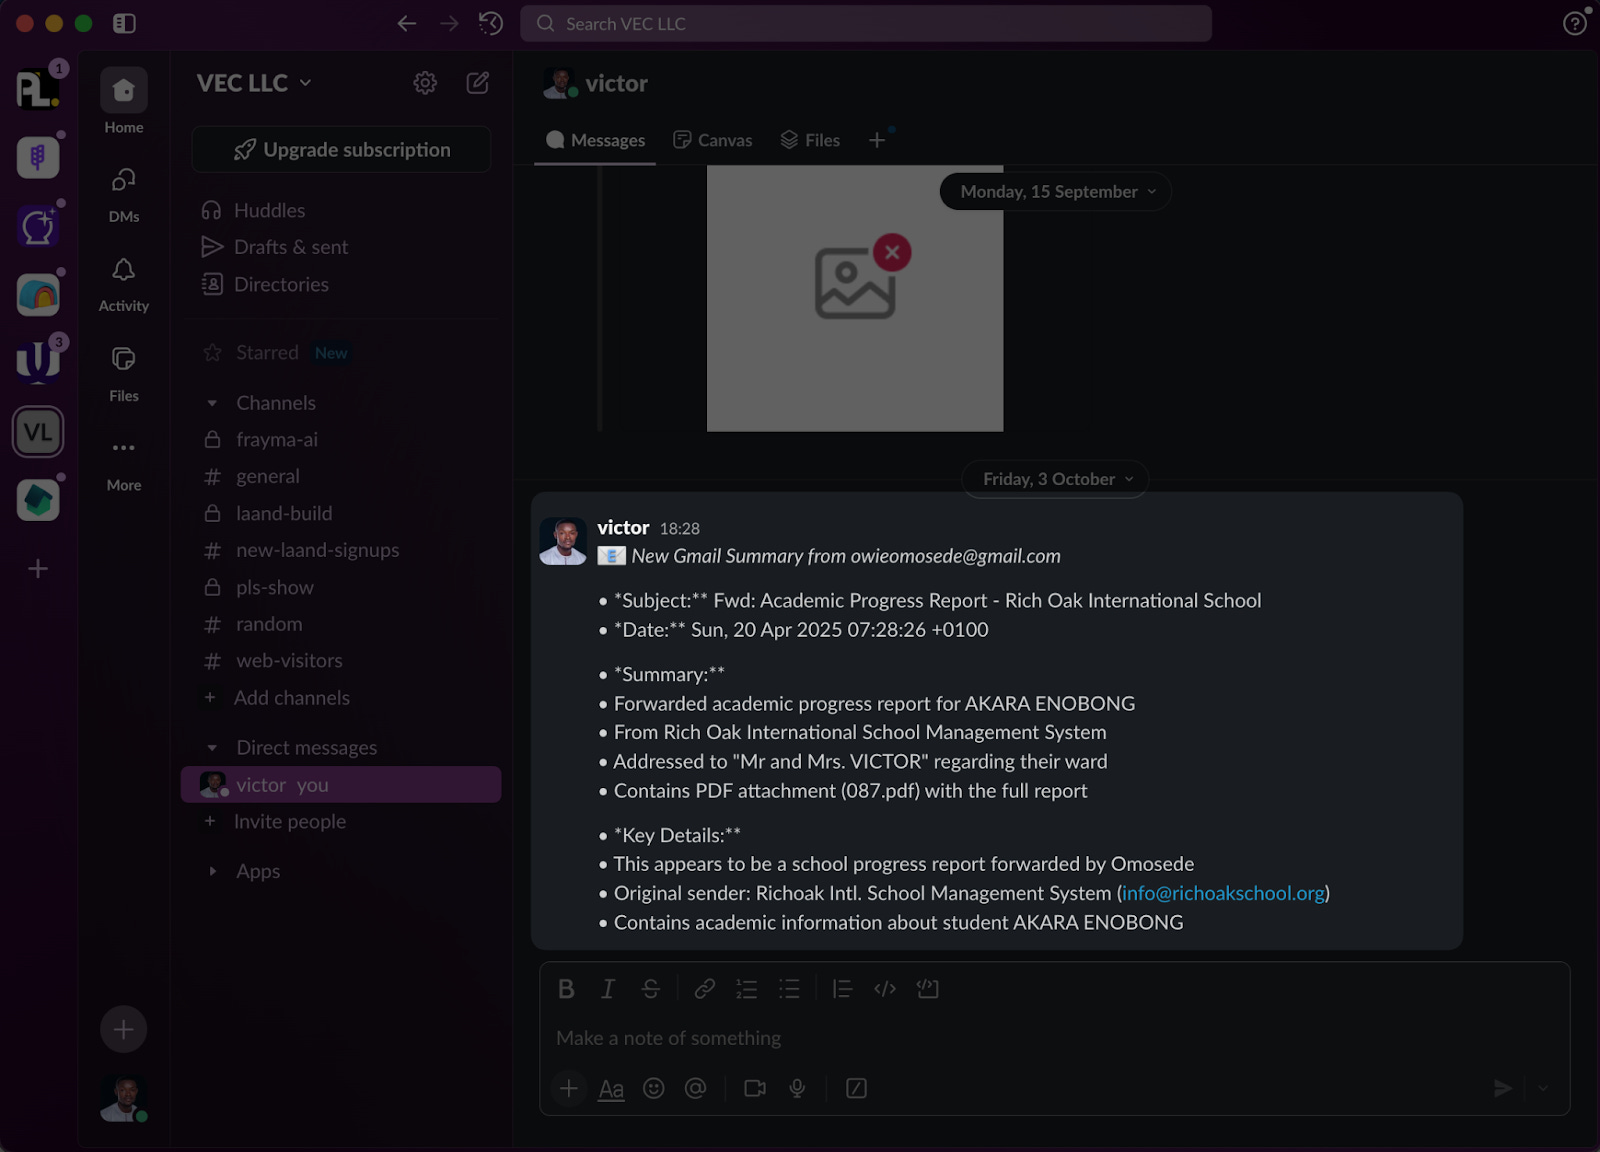
Task: Start an ordered list
Action: click(x=747, y=989)
